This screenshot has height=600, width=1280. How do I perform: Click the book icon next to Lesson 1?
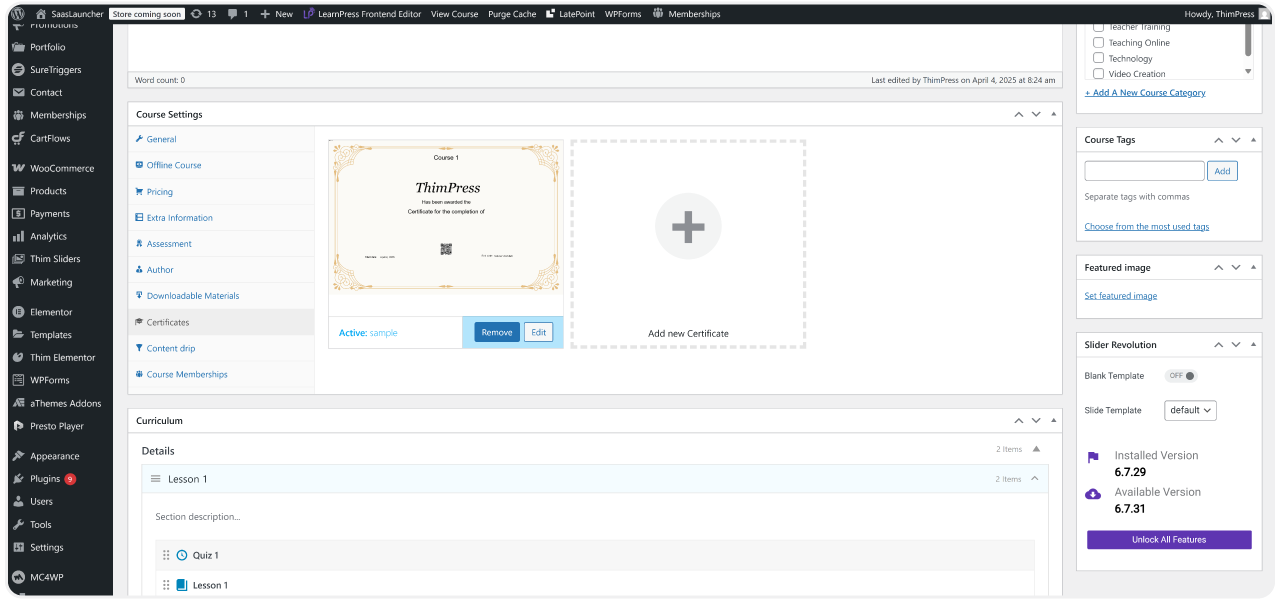[x=181, y=585]
